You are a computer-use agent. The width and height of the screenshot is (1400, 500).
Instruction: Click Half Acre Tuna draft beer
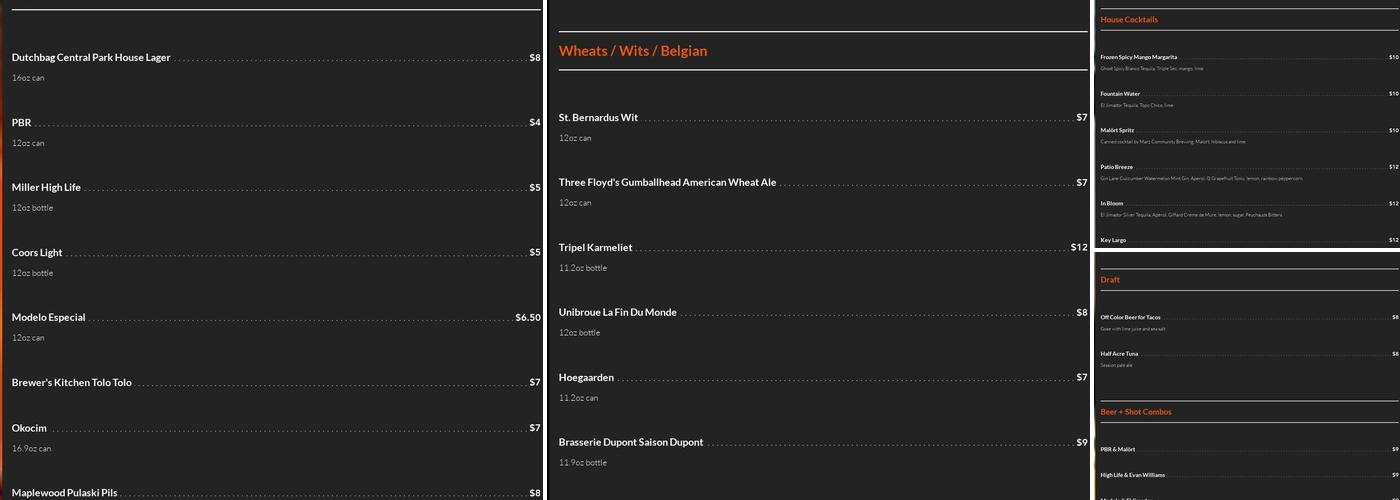[x=1119, y=354]
